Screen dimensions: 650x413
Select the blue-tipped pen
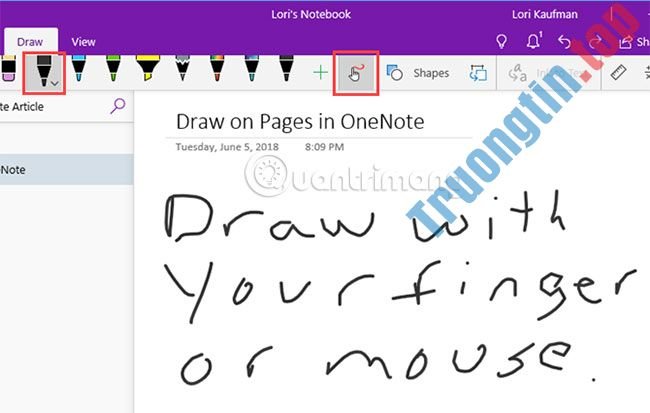pyautogui.click(x=78, y=69)
